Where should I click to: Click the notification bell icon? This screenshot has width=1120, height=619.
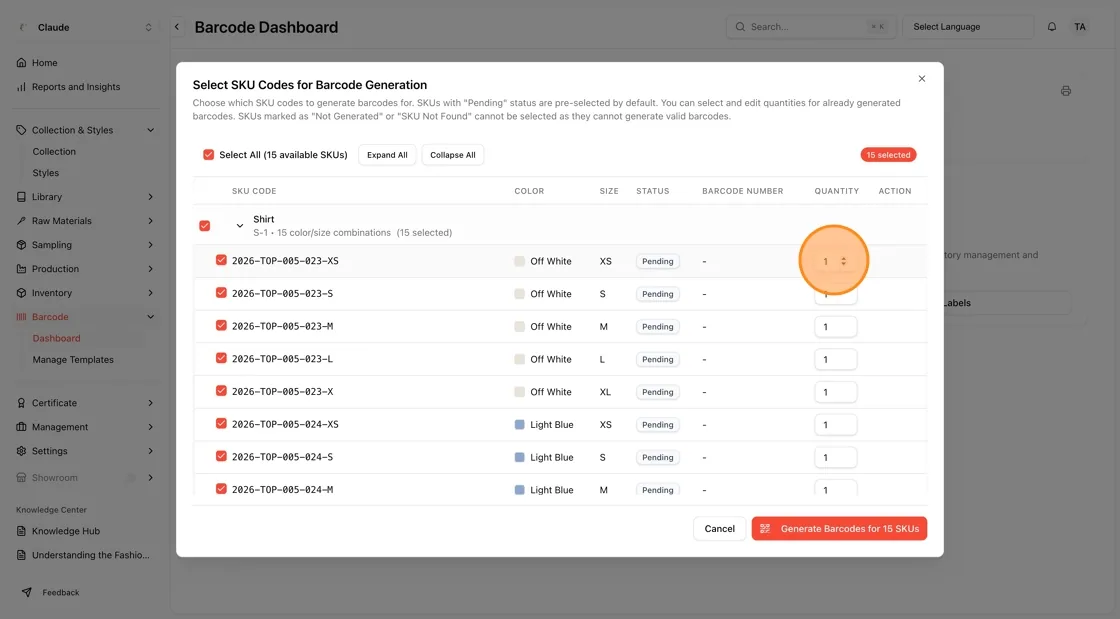tap(1052, 27)
